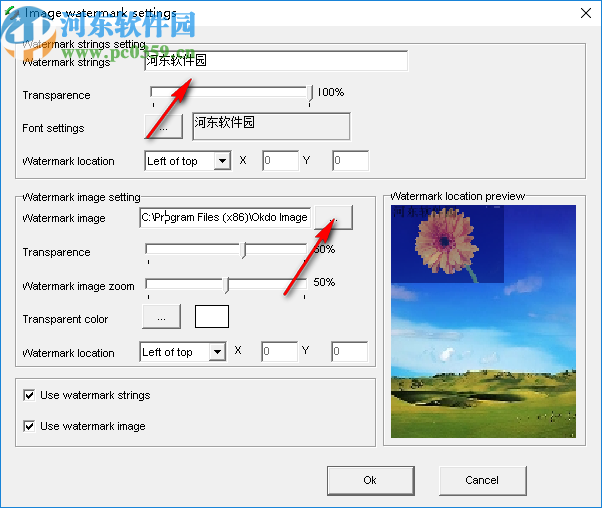Click the white transparent color swatch
The height and width of the screenshot is (508, 602).
coord(212,317)
